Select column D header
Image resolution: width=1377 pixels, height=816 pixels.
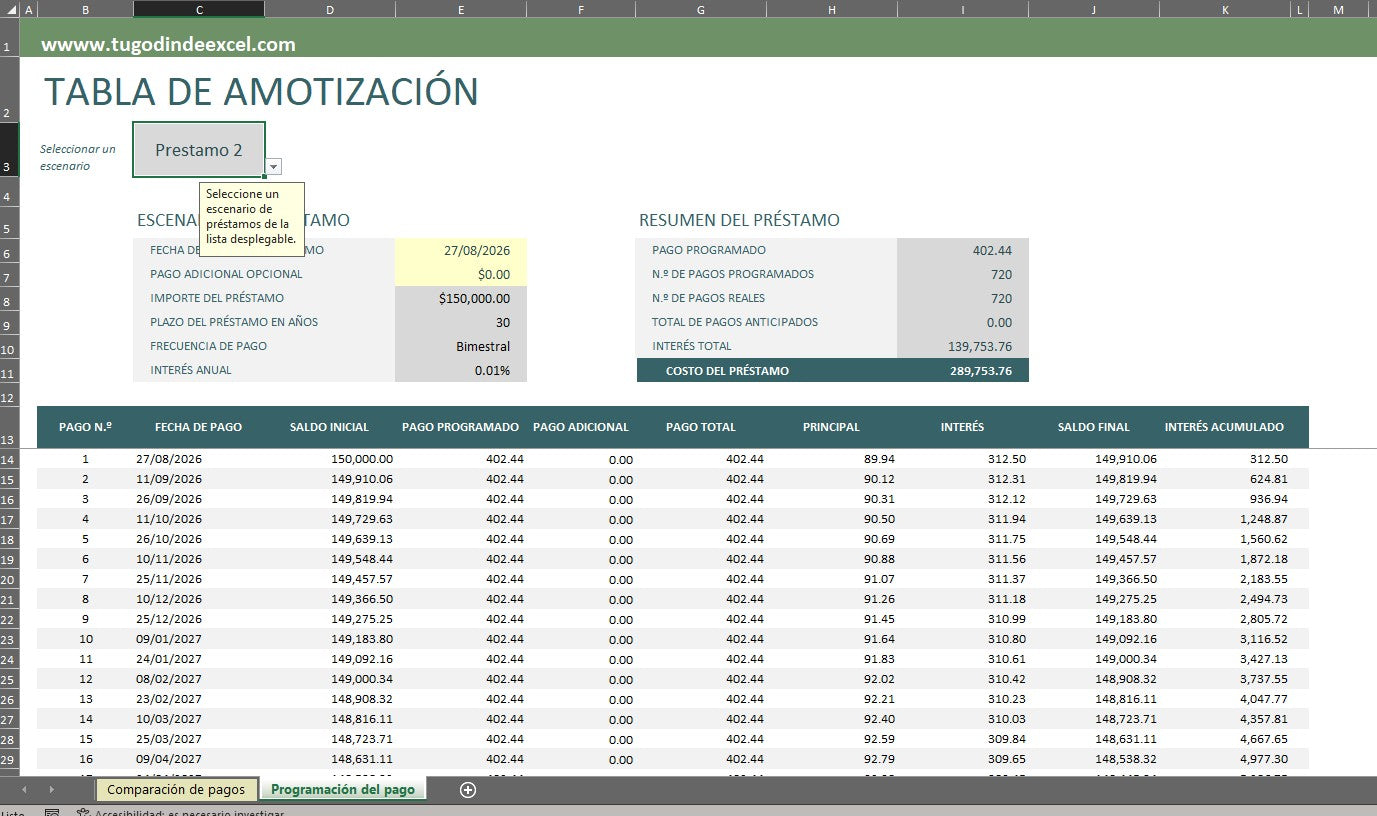[330, 9]
